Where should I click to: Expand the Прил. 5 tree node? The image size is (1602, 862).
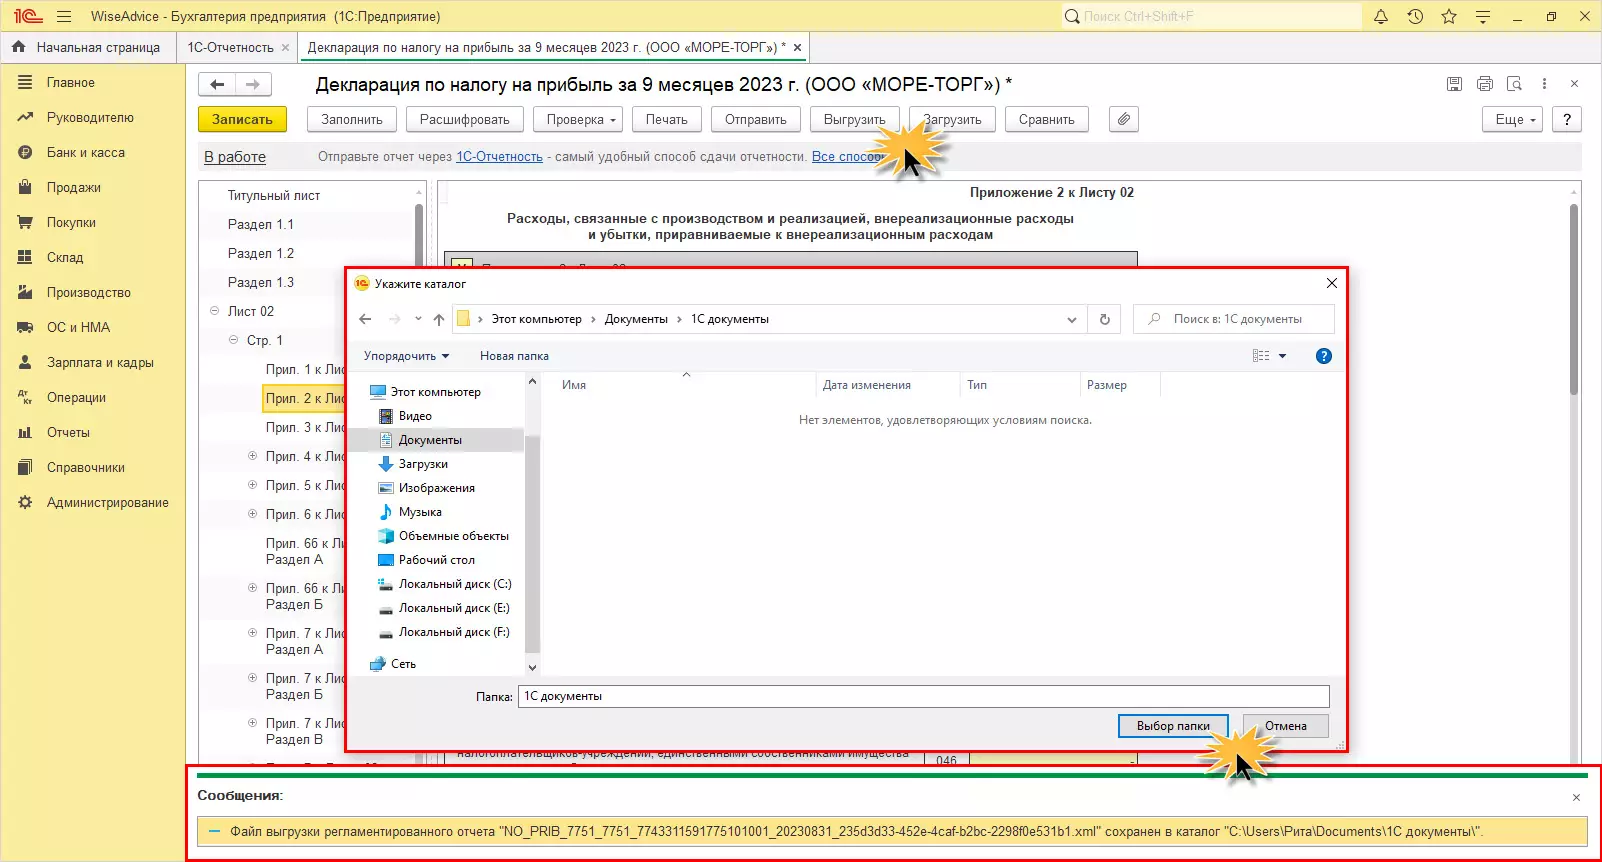pos(252,485)
